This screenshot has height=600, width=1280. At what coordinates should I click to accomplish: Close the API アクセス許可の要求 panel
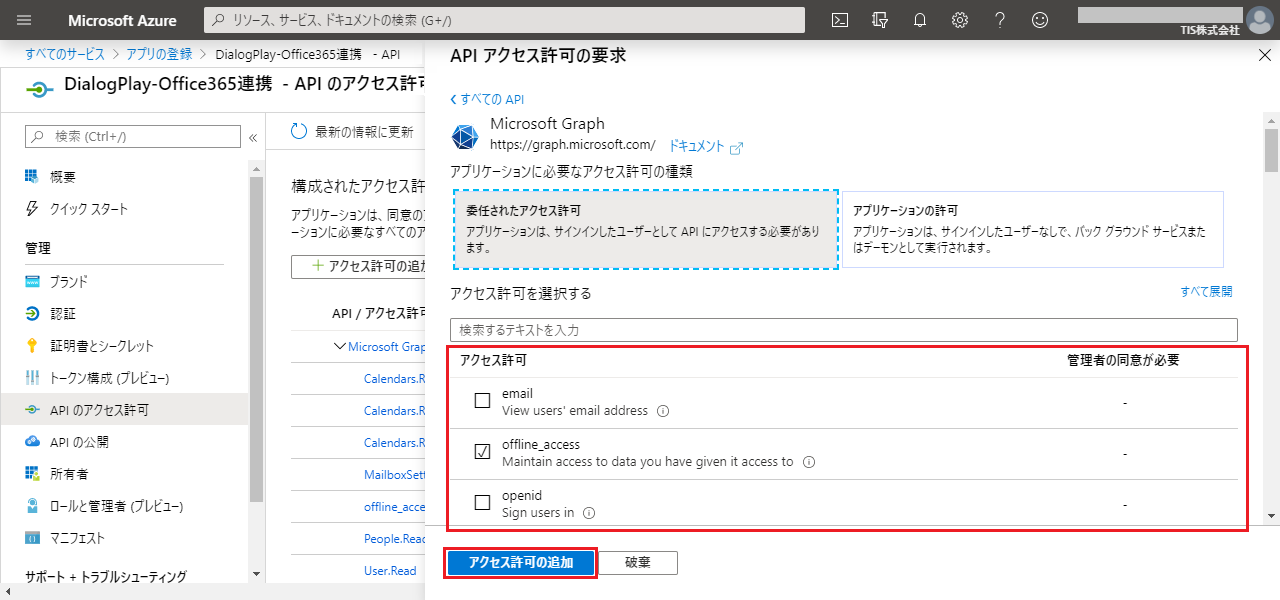1264,57
